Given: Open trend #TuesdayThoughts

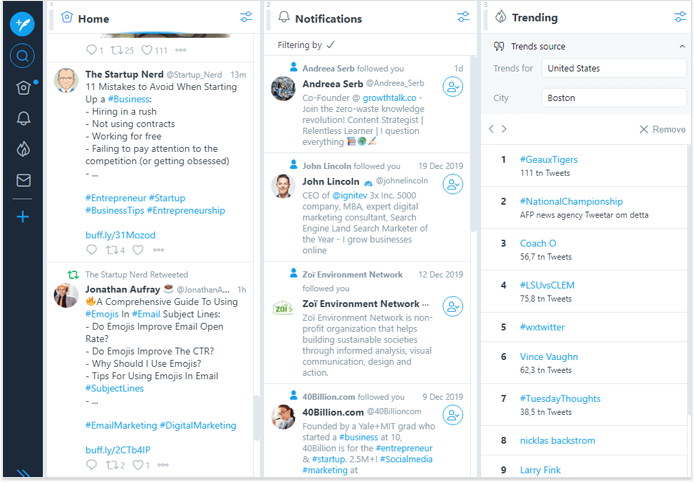Looking at the screenshot, I should coord(560,398).
